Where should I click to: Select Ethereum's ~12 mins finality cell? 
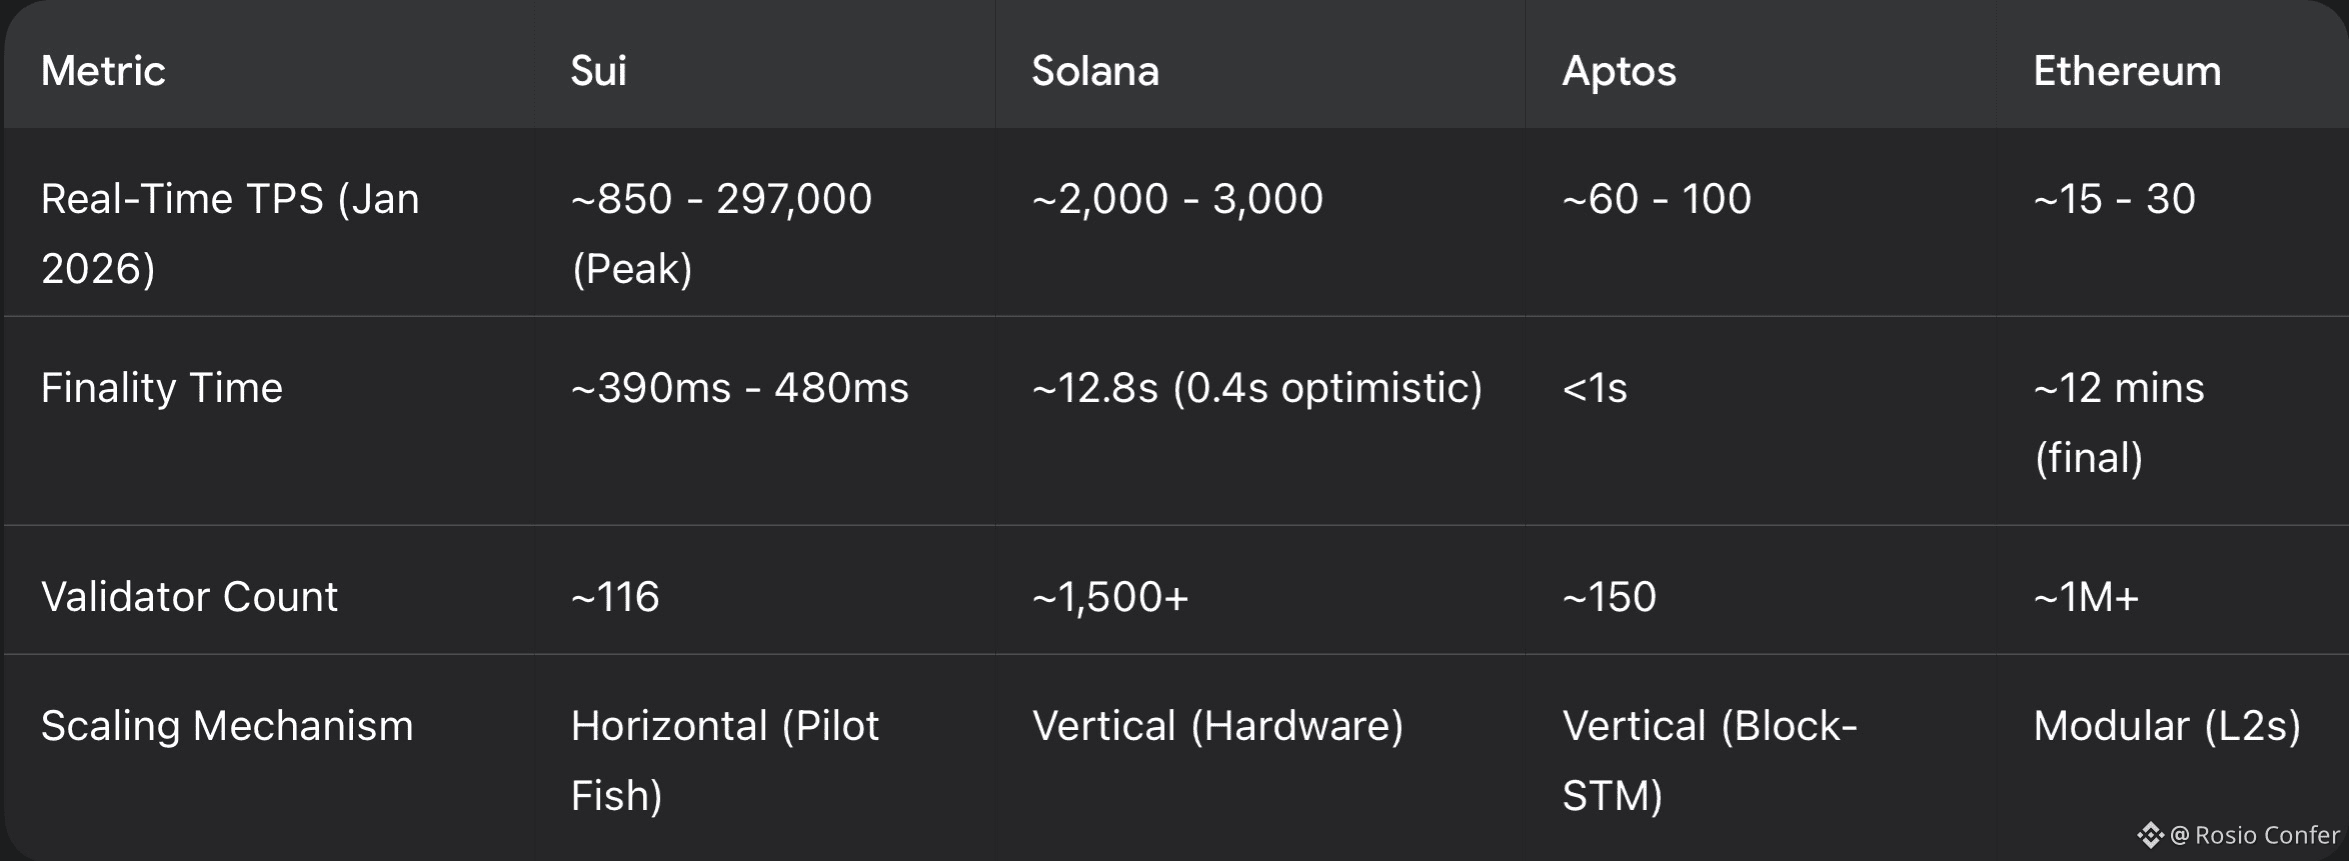click(2118, 422)
